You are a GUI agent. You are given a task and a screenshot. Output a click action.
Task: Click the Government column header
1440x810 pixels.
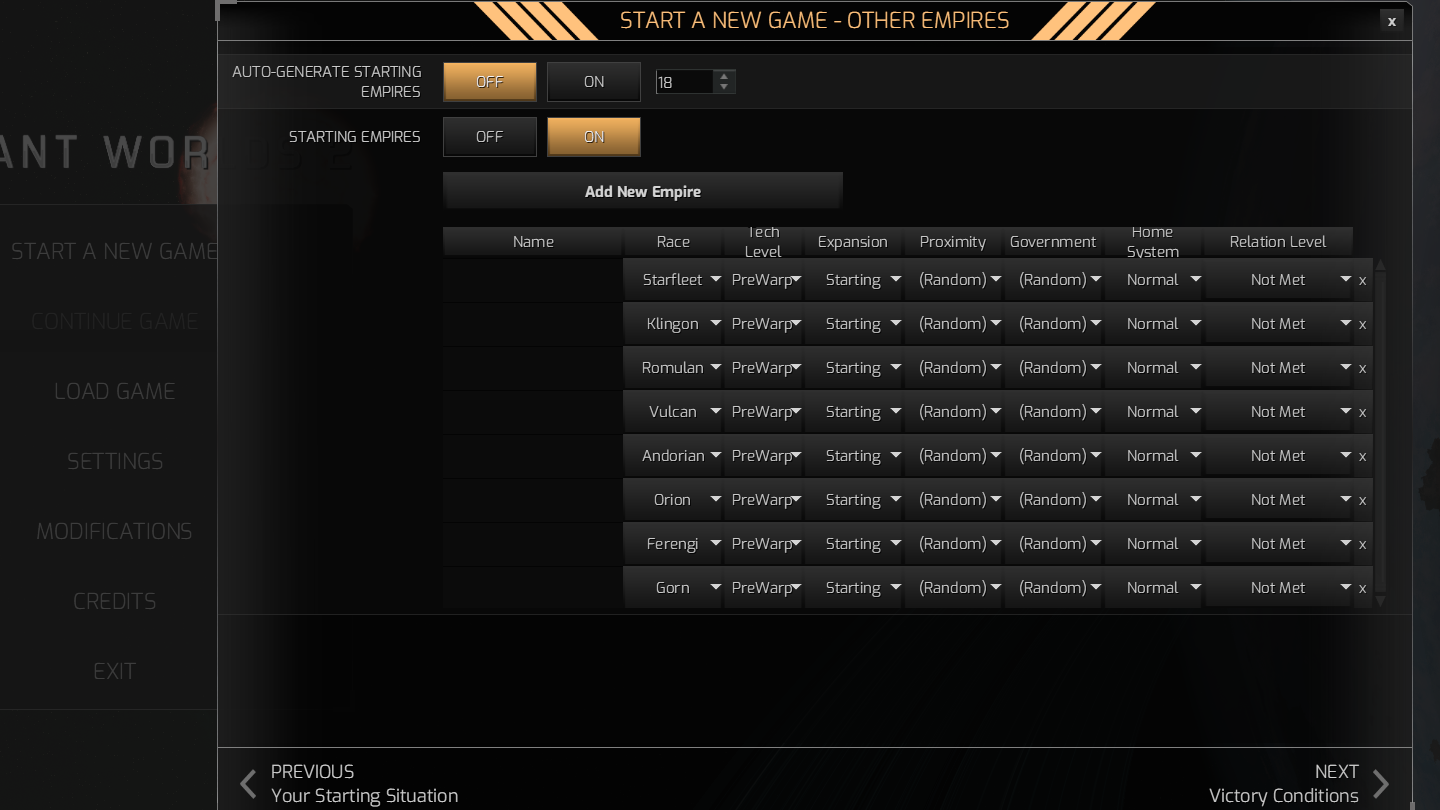click(x=1053, y=242)
